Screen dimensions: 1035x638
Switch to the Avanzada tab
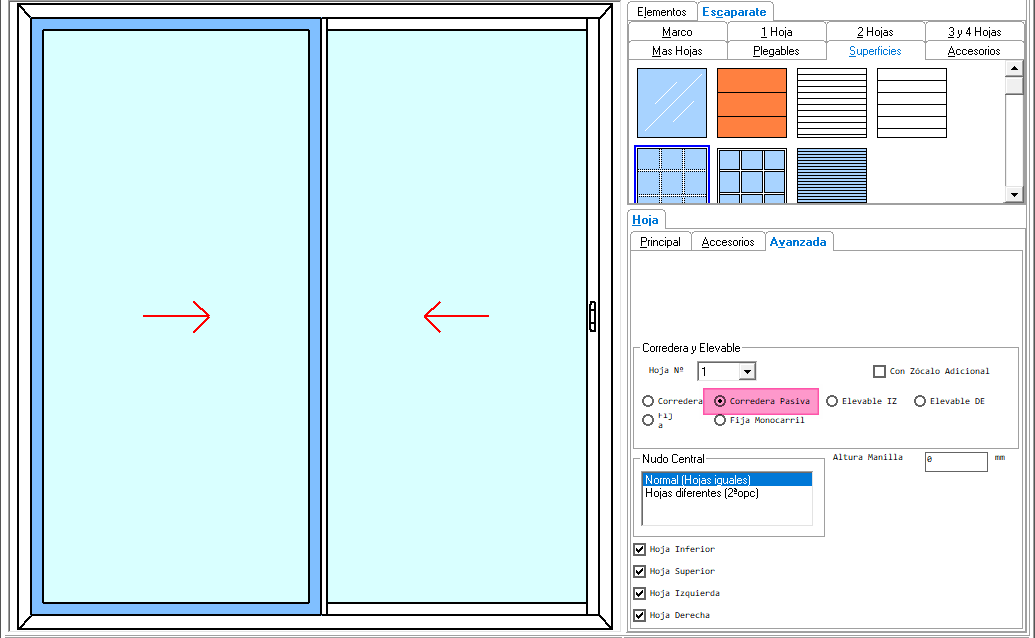798,242
